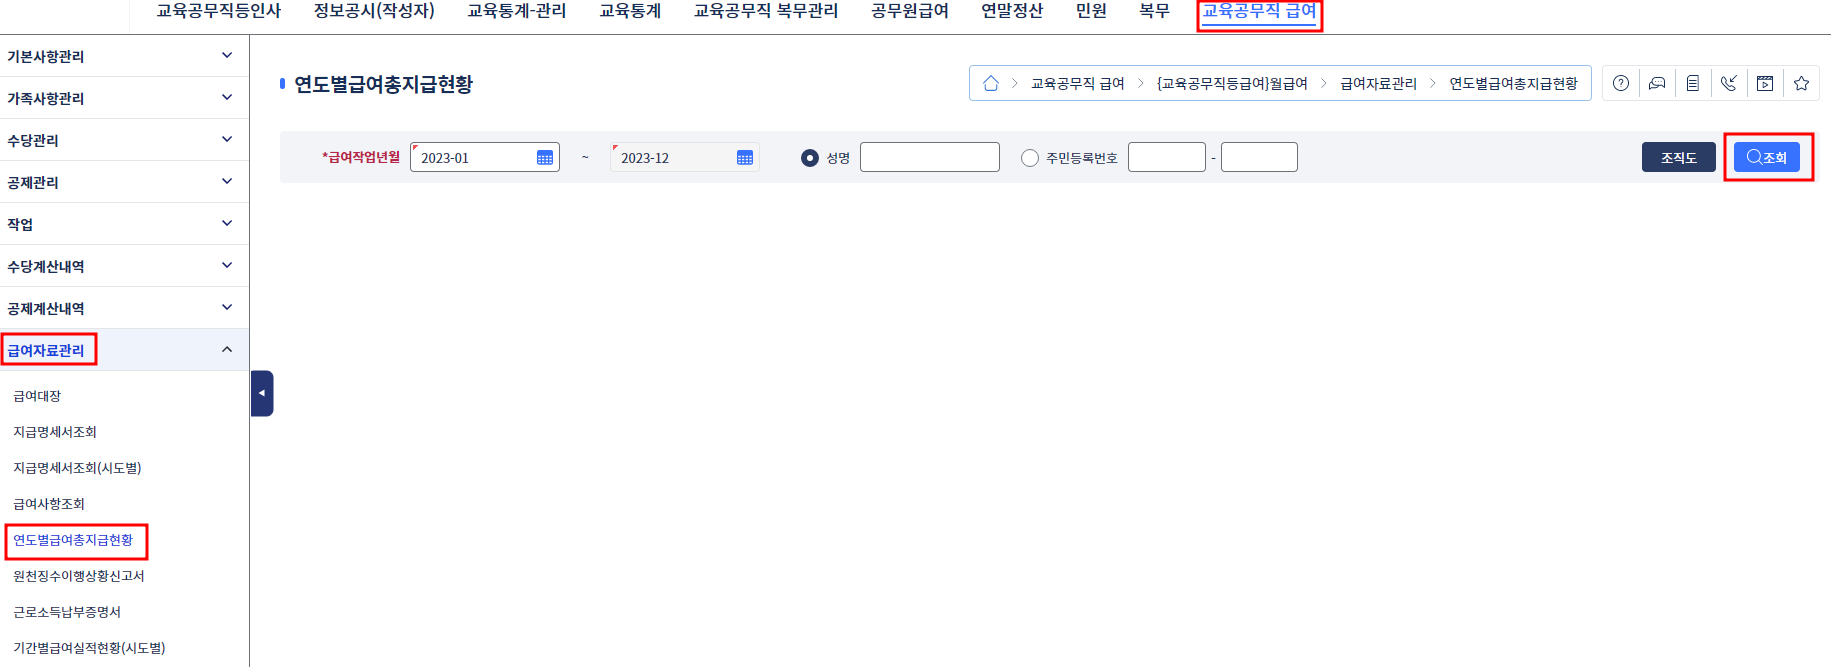This screenshot has height=667, width=1831.
Task: Open the 교육공무직등인사 top menu
Action: tap(219, 11)
